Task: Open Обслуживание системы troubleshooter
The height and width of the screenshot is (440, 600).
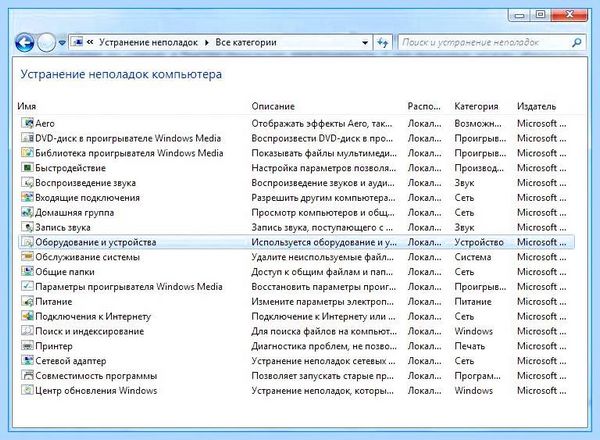Action: [x=87, y=257]
